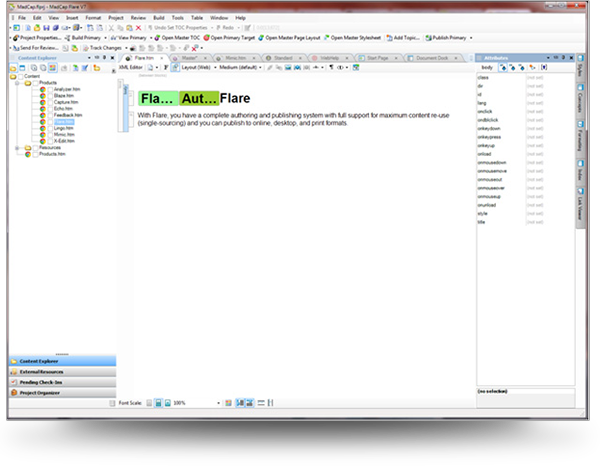Open the Medium (default) dropdown
600x466 pixels.
[x=261, y=67]
